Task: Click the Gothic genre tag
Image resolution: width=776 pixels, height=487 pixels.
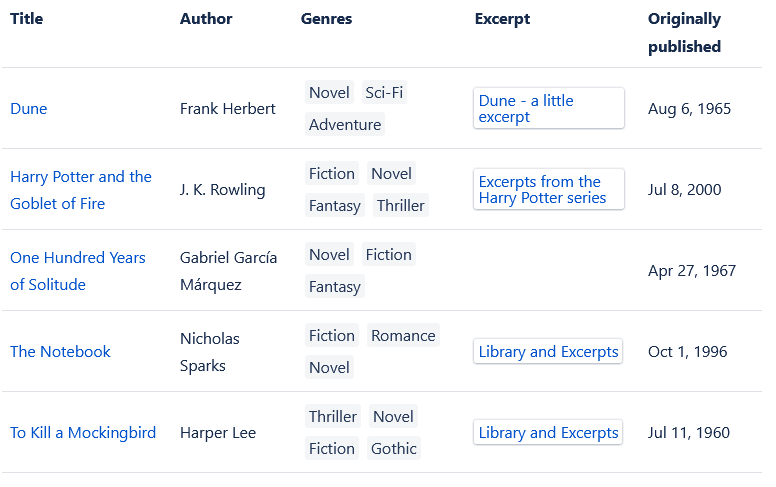Action: pos(394,449)
